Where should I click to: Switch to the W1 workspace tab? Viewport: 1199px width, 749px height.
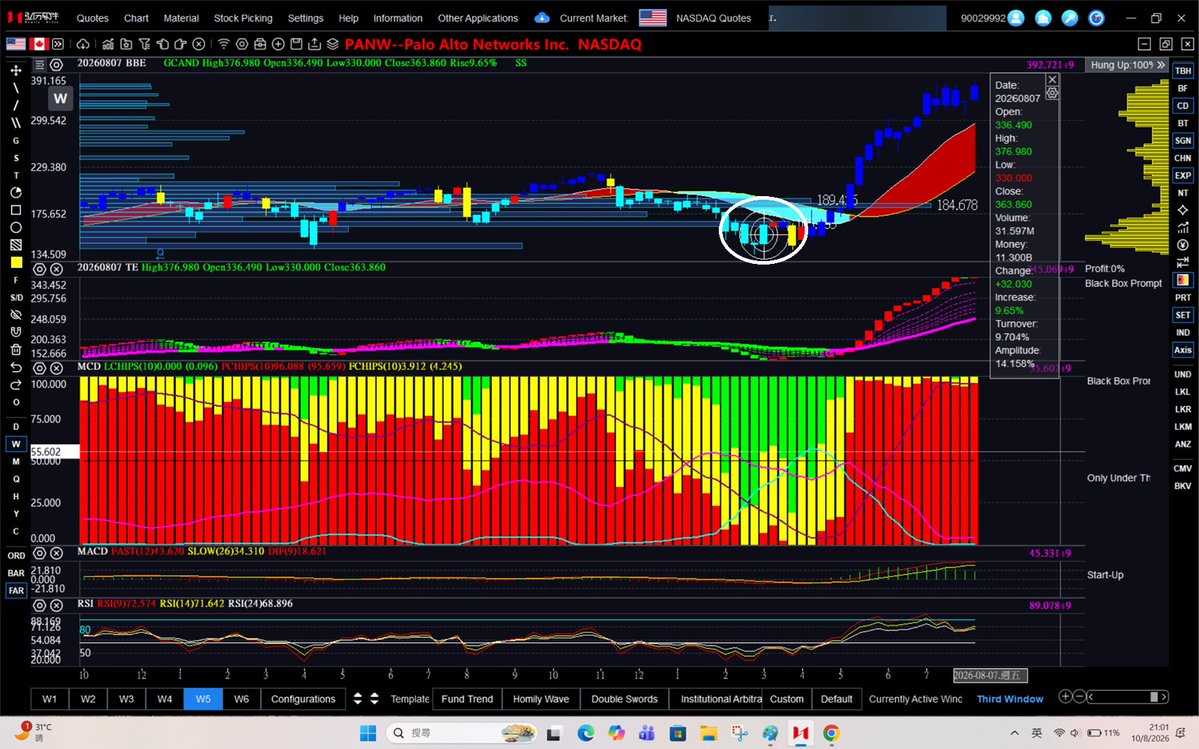pyautogui.click(x=50, y=699)
